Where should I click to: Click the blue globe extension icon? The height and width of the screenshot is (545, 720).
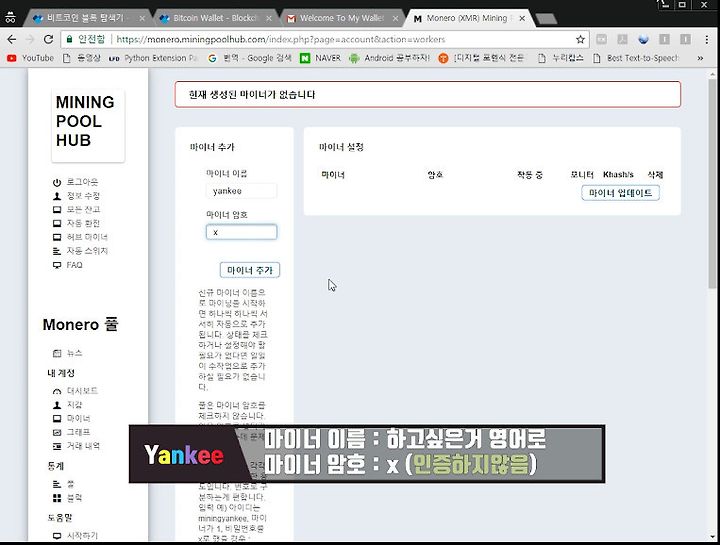point(643,39)
